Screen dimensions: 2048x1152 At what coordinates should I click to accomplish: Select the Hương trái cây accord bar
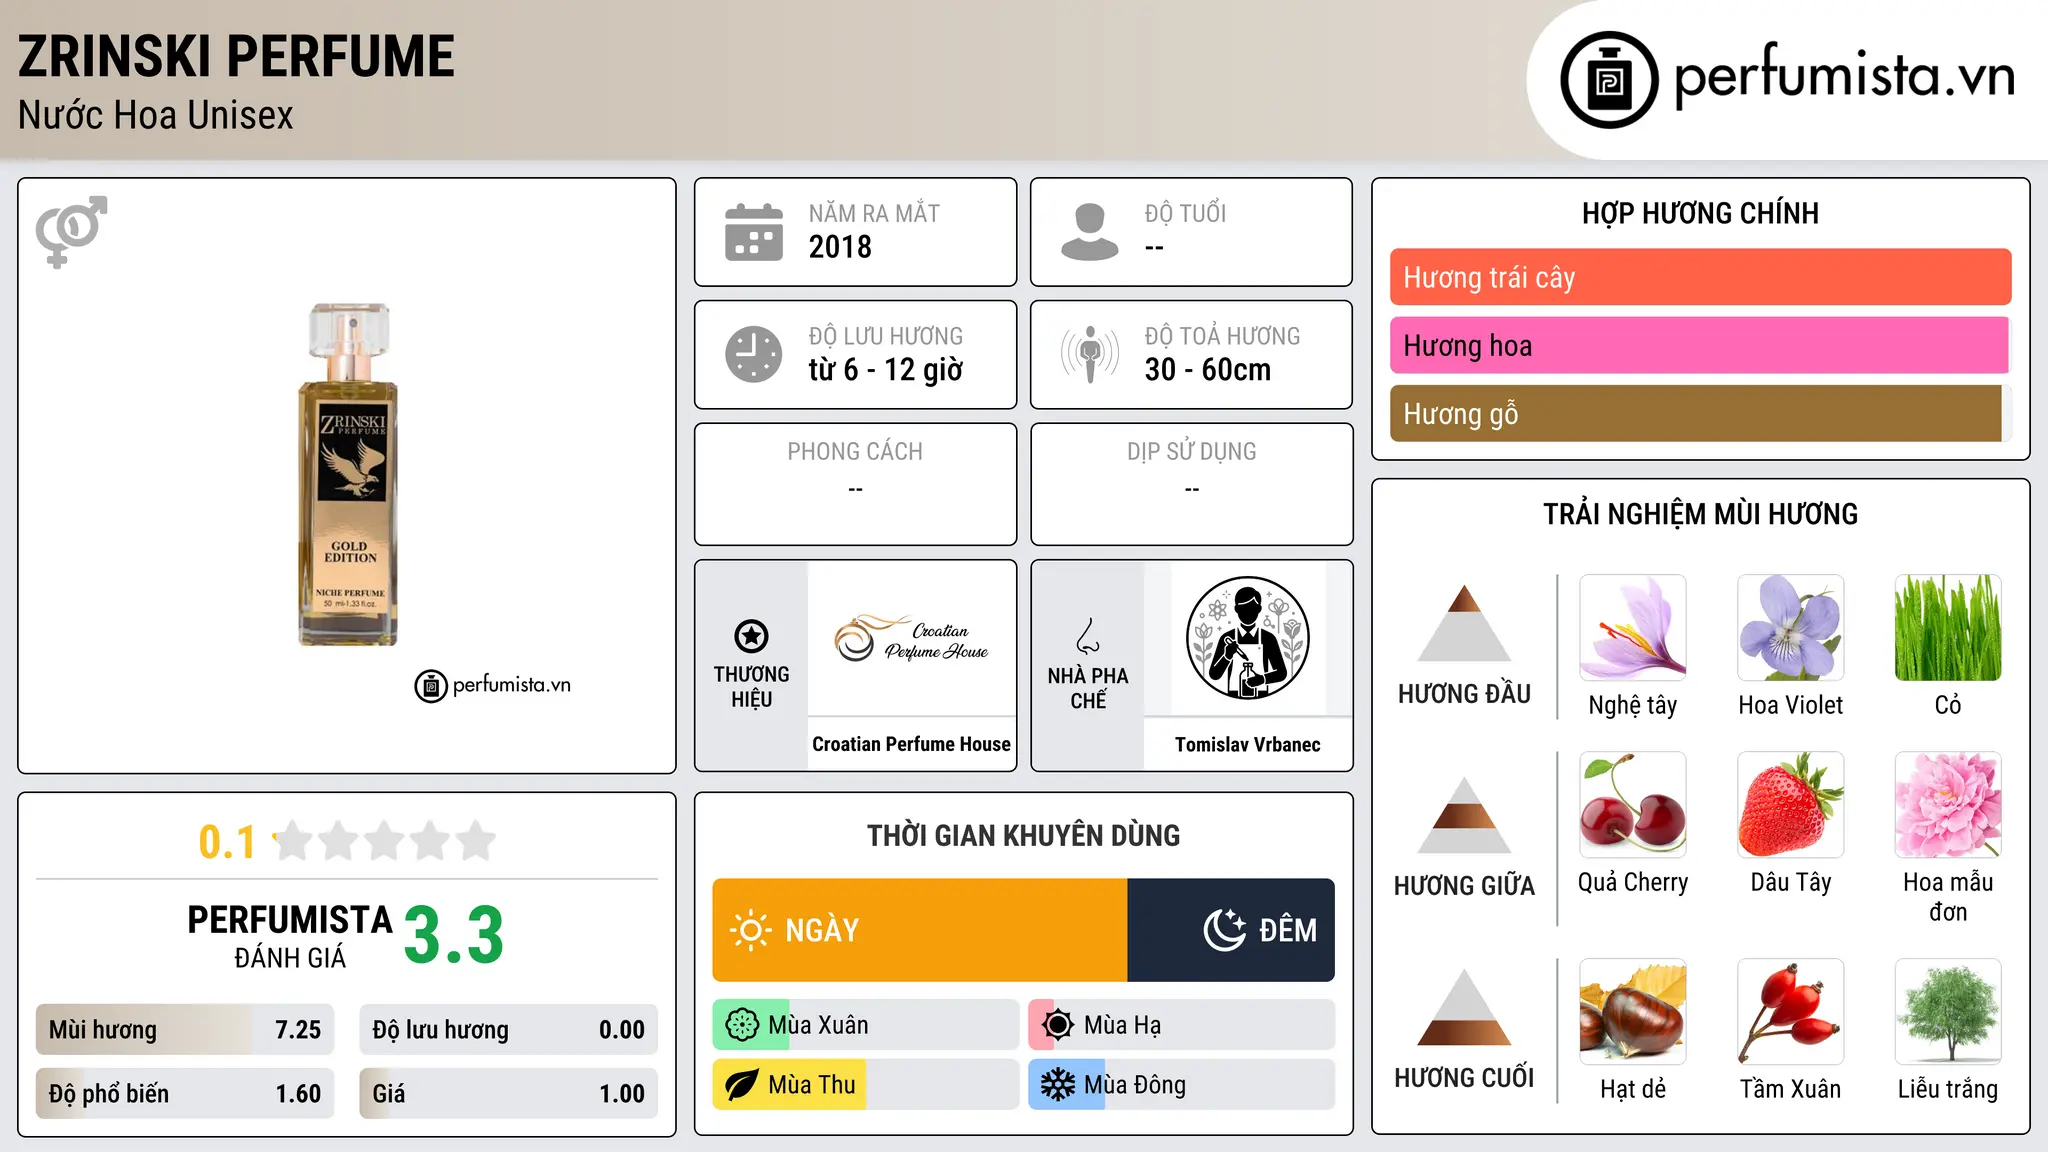(x=1700, y=277)
